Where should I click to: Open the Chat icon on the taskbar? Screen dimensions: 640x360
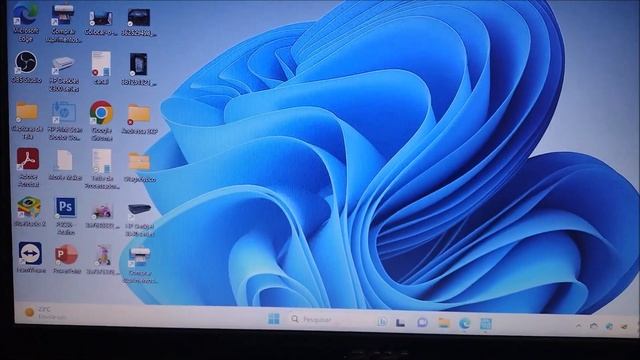point(422,323)
